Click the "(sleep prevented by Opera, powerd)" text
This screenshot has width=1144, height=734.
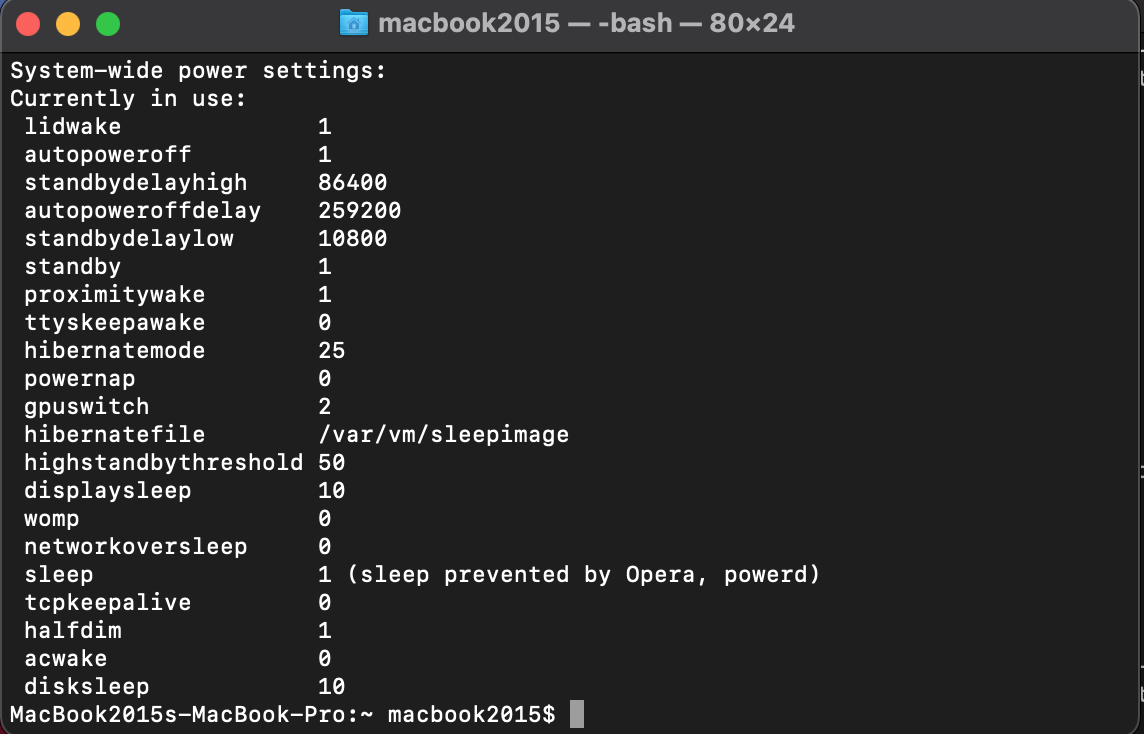[x=583, y=575]
